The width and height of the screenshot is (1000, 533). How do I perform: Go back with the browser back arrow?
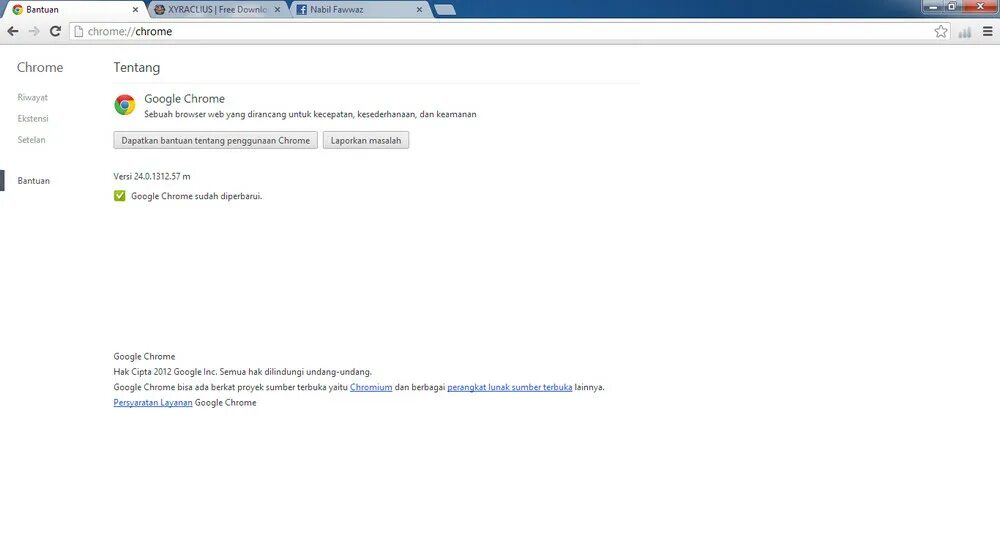point(13,31)
